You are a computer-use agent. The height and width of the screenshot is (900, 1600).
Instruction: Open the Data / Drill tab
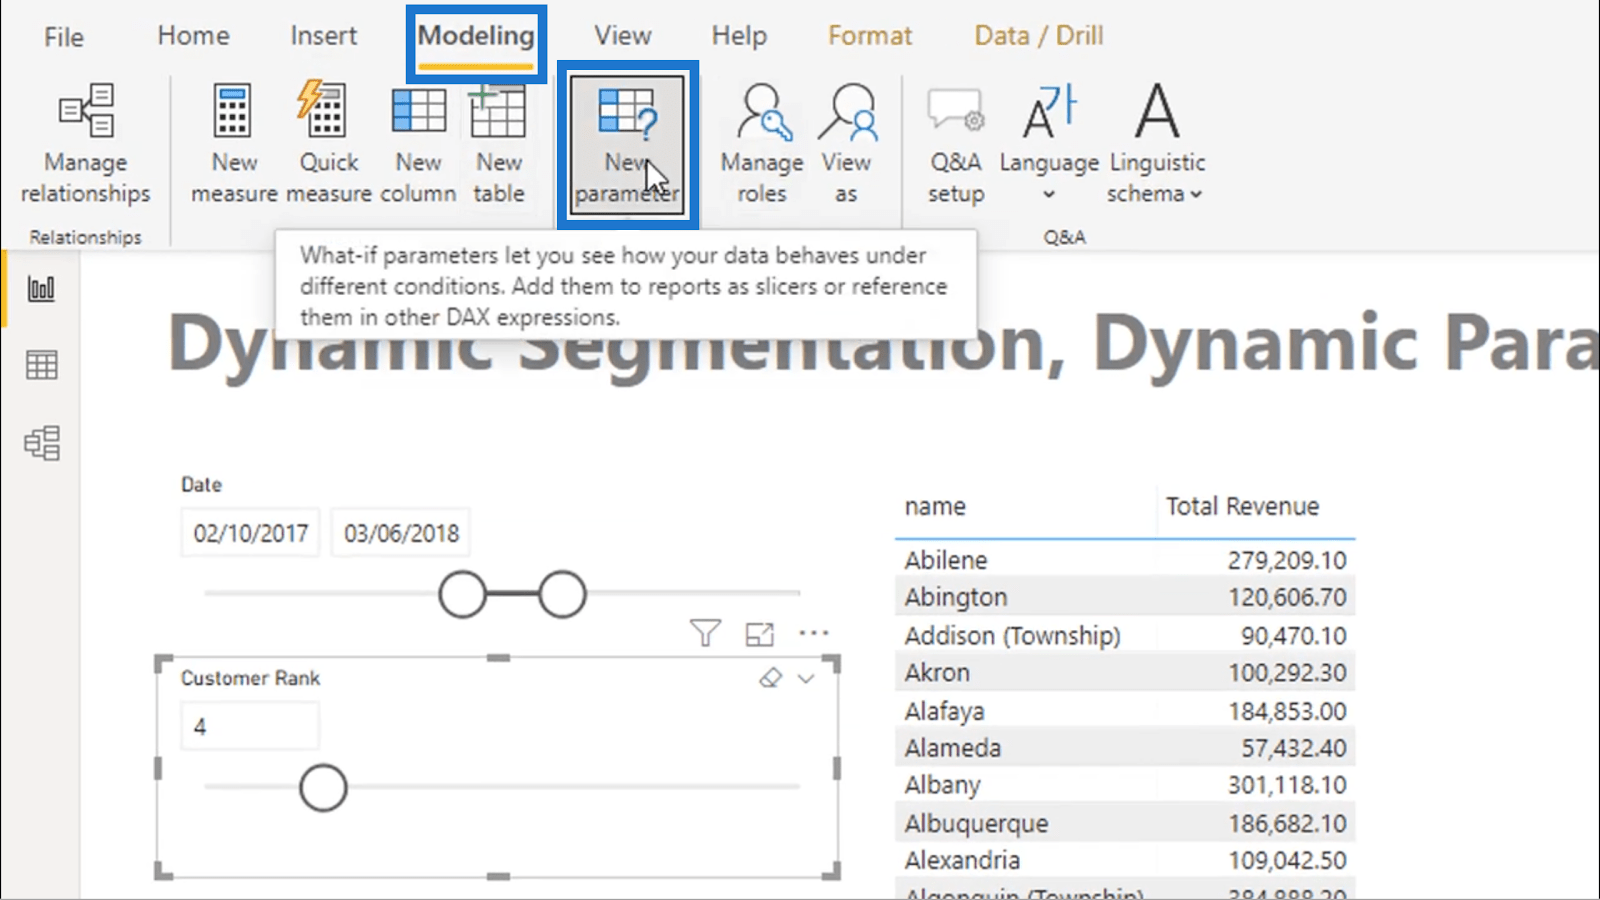click(x=1039, y=36)
